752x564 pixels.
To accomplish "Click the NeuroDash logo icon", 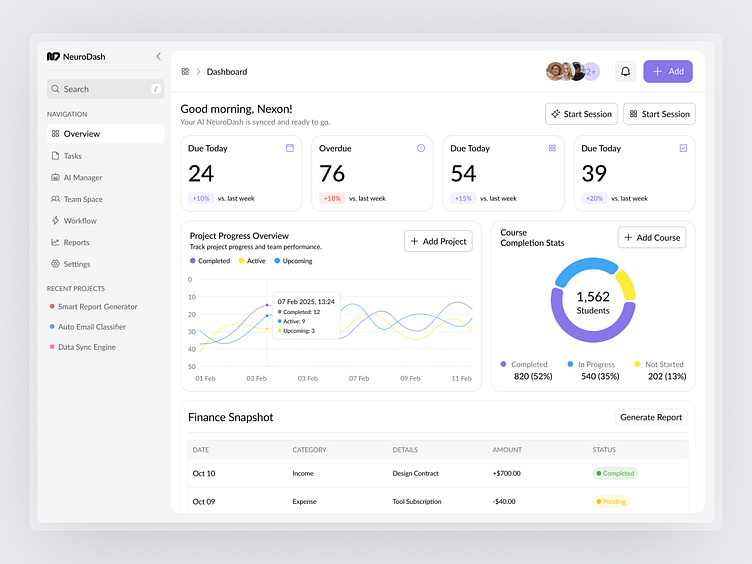I will point(53,57).
